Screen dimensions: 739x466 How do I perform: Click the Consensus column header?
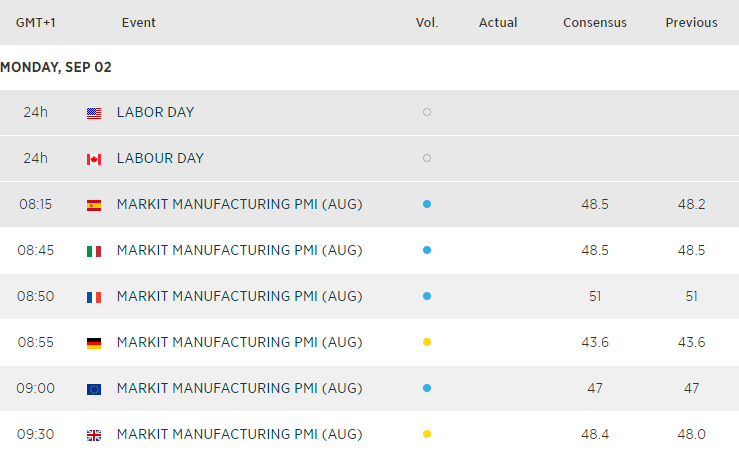(x=594, y=22)
